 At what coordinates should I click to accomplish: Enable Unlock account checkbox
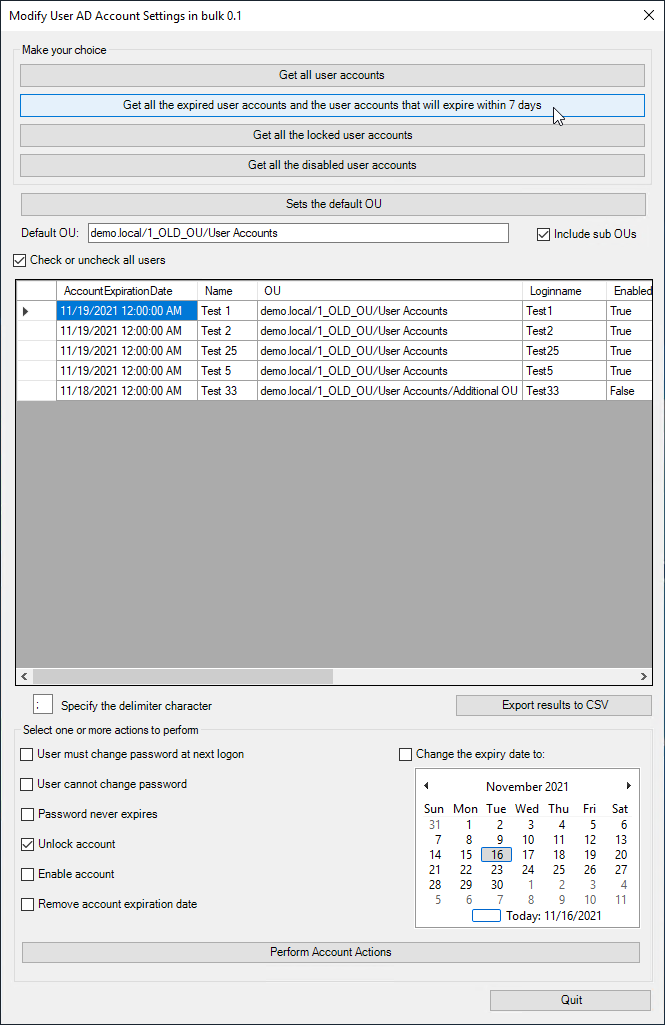[x=27, y=844]
